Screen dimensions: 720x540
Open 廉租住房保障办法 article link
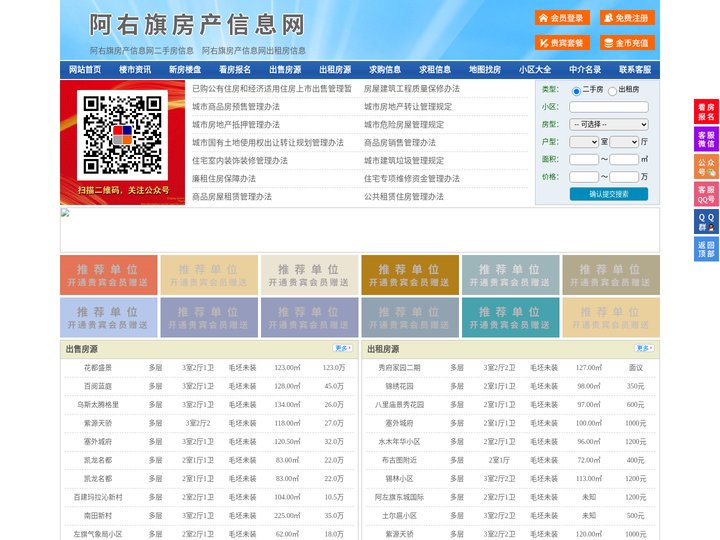point(224,179)
